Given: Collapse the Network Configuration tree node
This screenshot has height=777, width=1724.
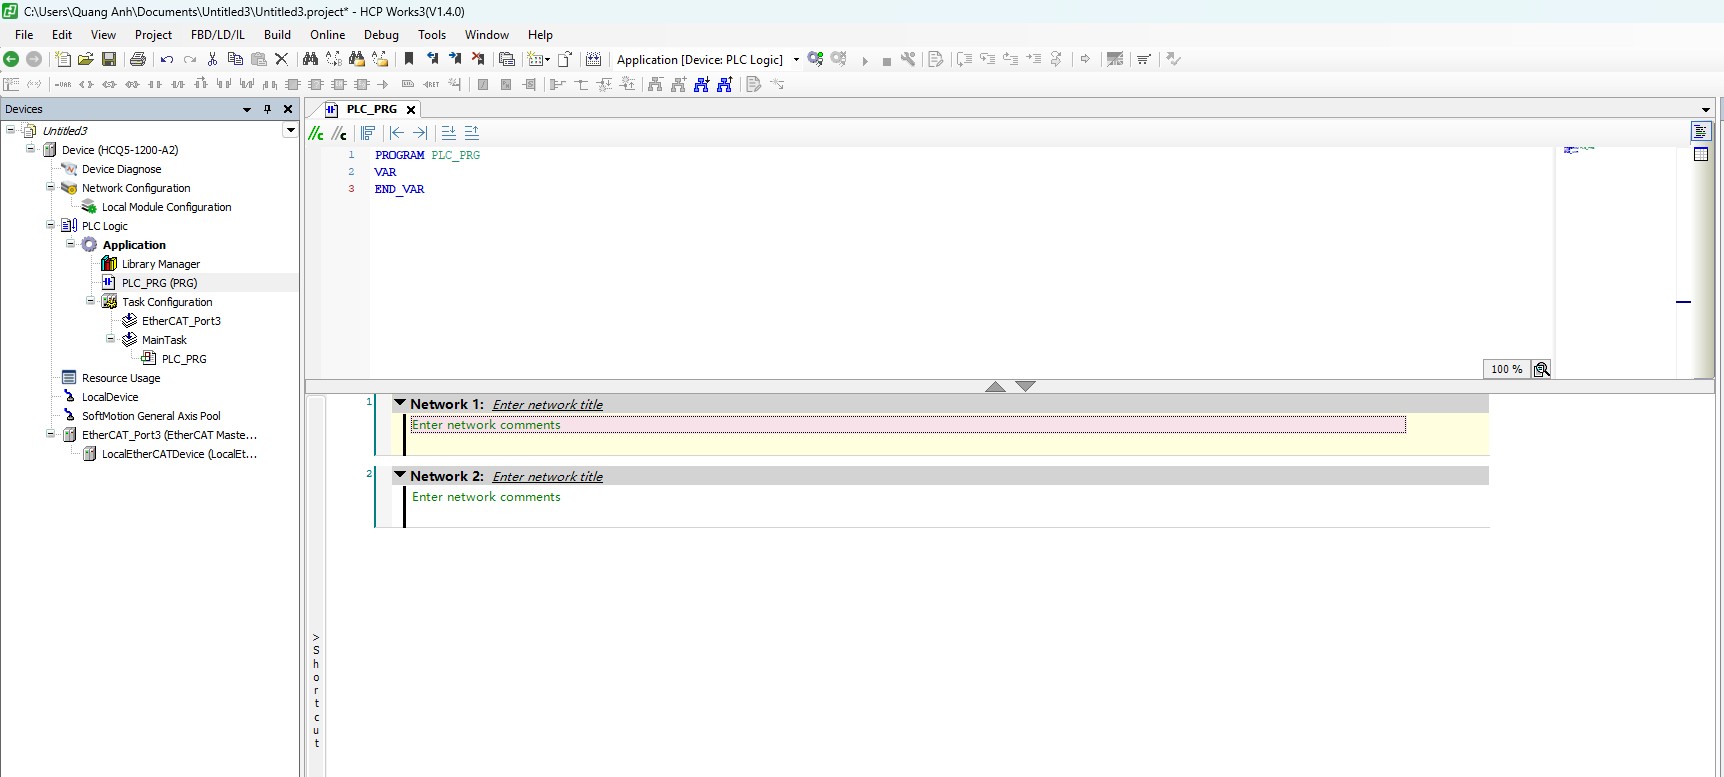Looking at the screenshot, I should tap(51, 187).
